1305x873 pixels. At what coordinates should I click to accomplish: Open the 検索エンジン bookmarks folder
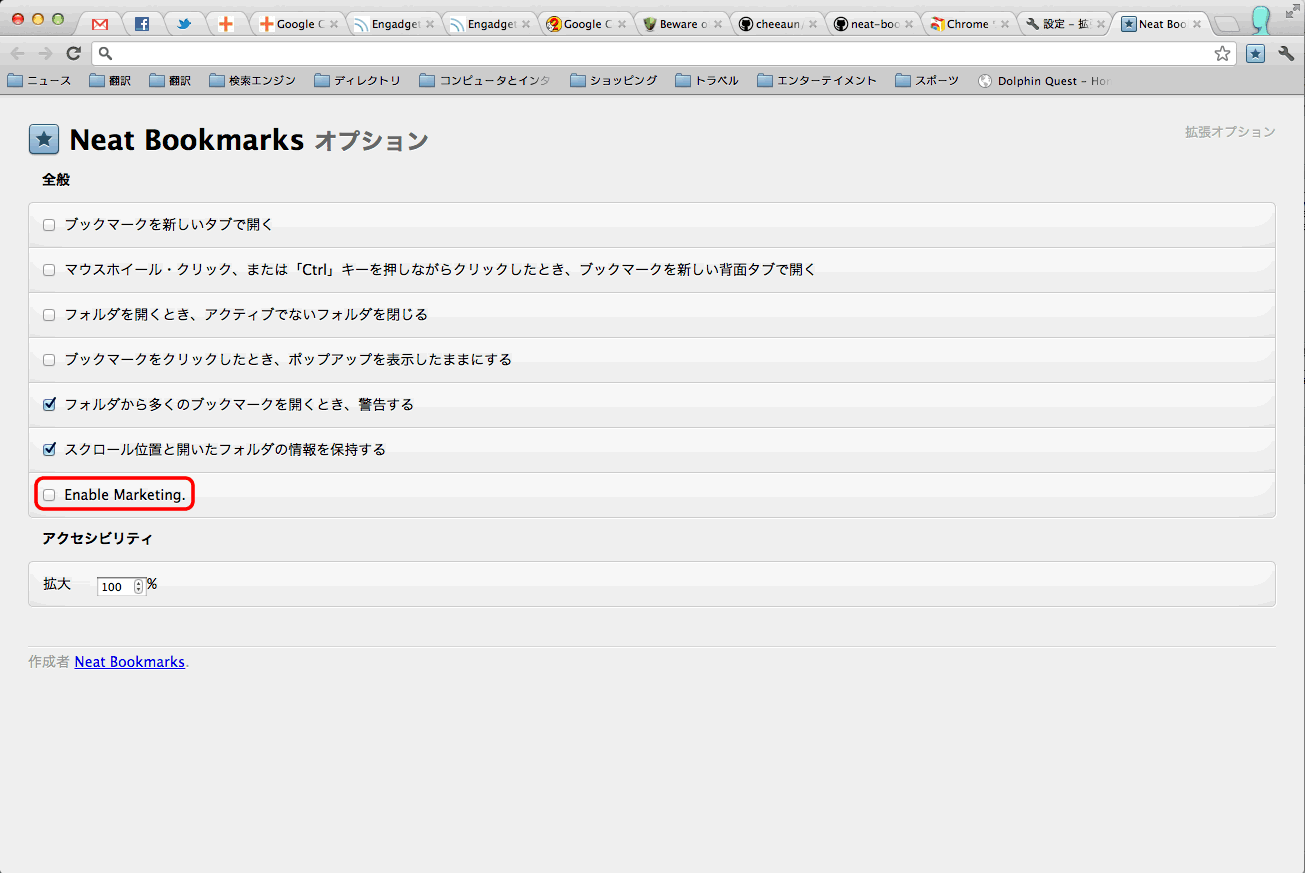click(253, 81)
